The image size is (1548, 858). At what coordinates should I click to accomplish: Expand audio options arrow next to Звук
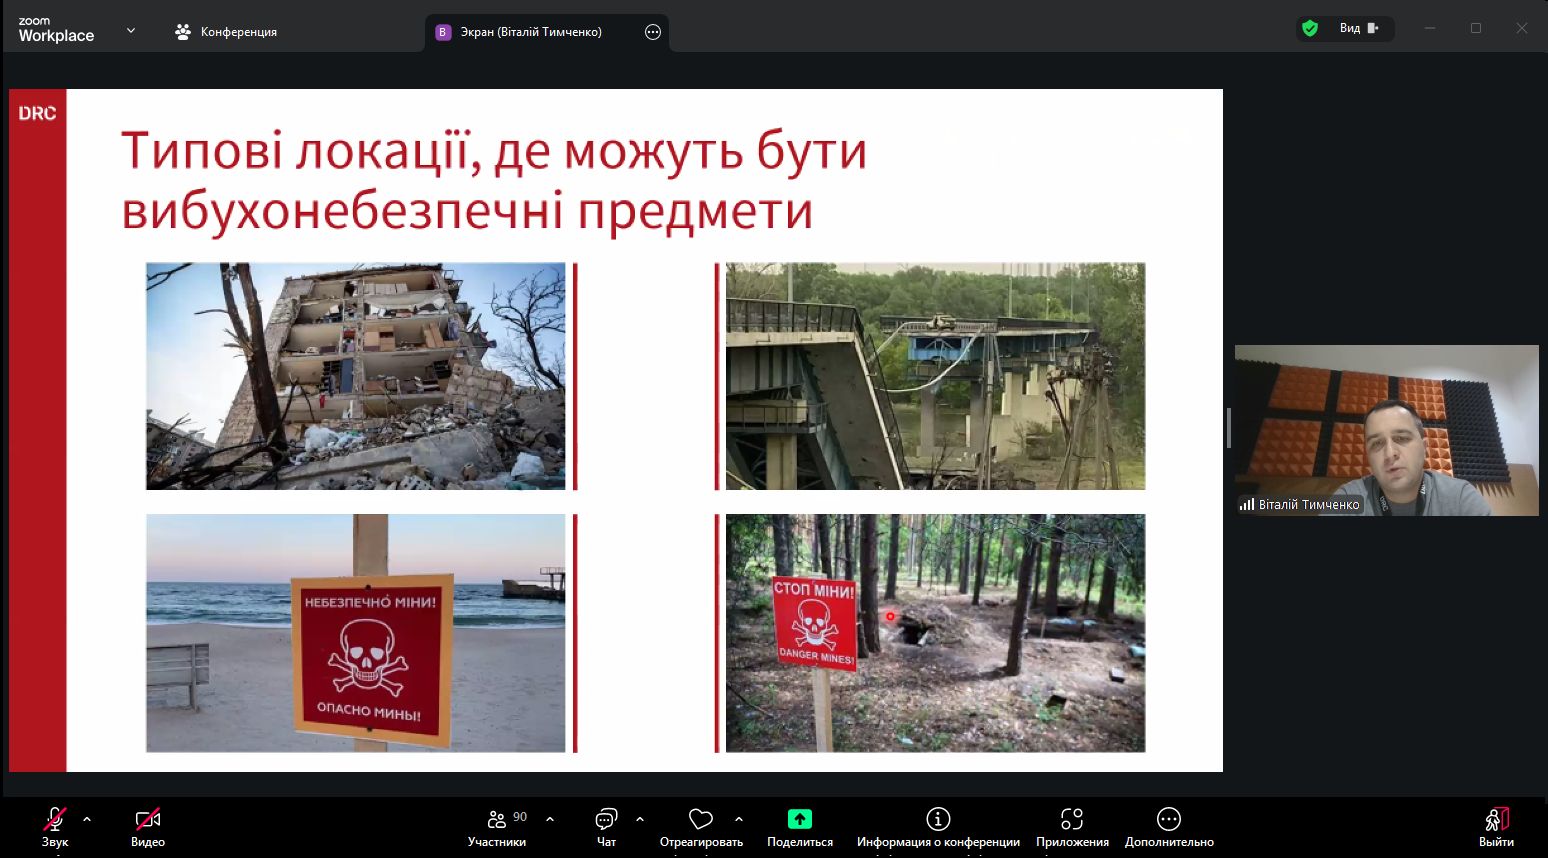87,819
